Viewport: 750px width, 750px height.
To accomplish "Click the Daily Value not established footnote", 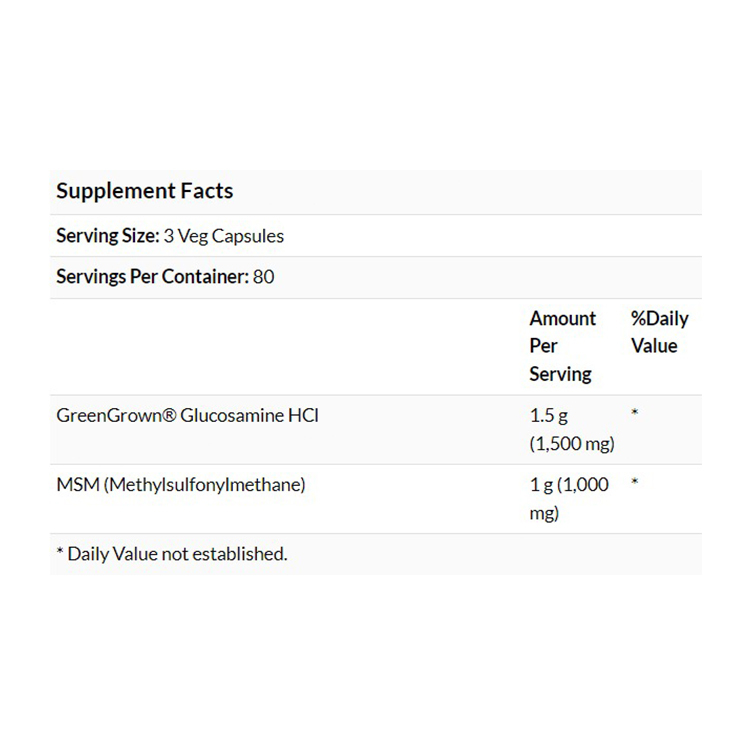I will pos(177,553).
